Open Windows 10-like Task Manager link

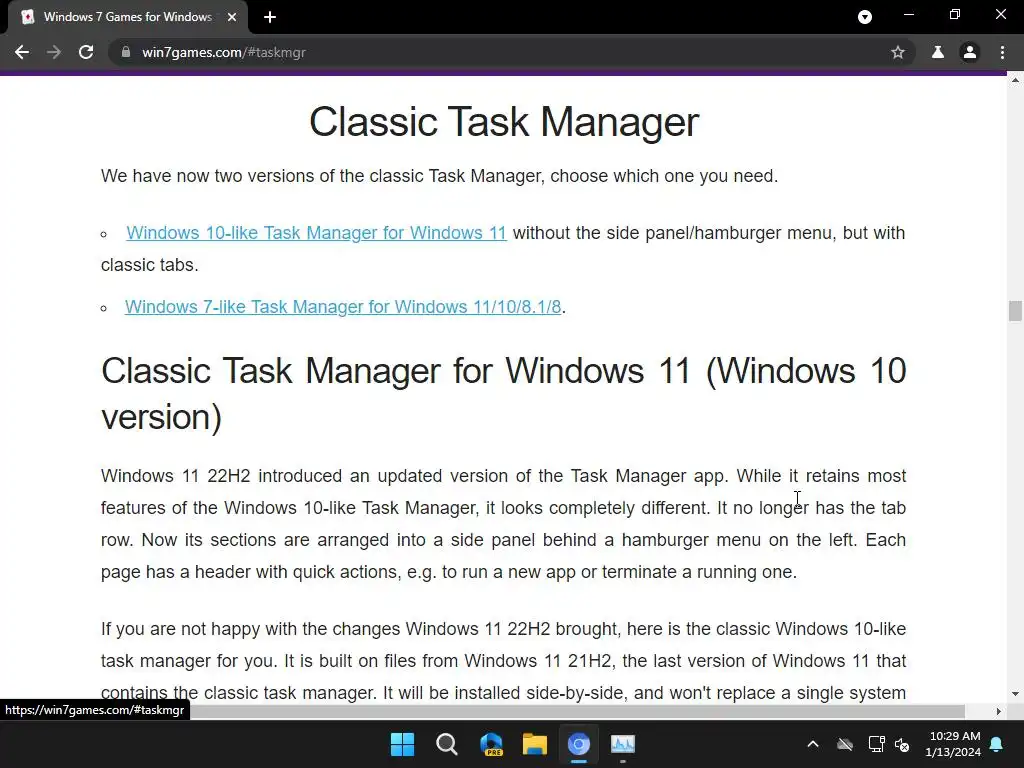pos(316,232)
